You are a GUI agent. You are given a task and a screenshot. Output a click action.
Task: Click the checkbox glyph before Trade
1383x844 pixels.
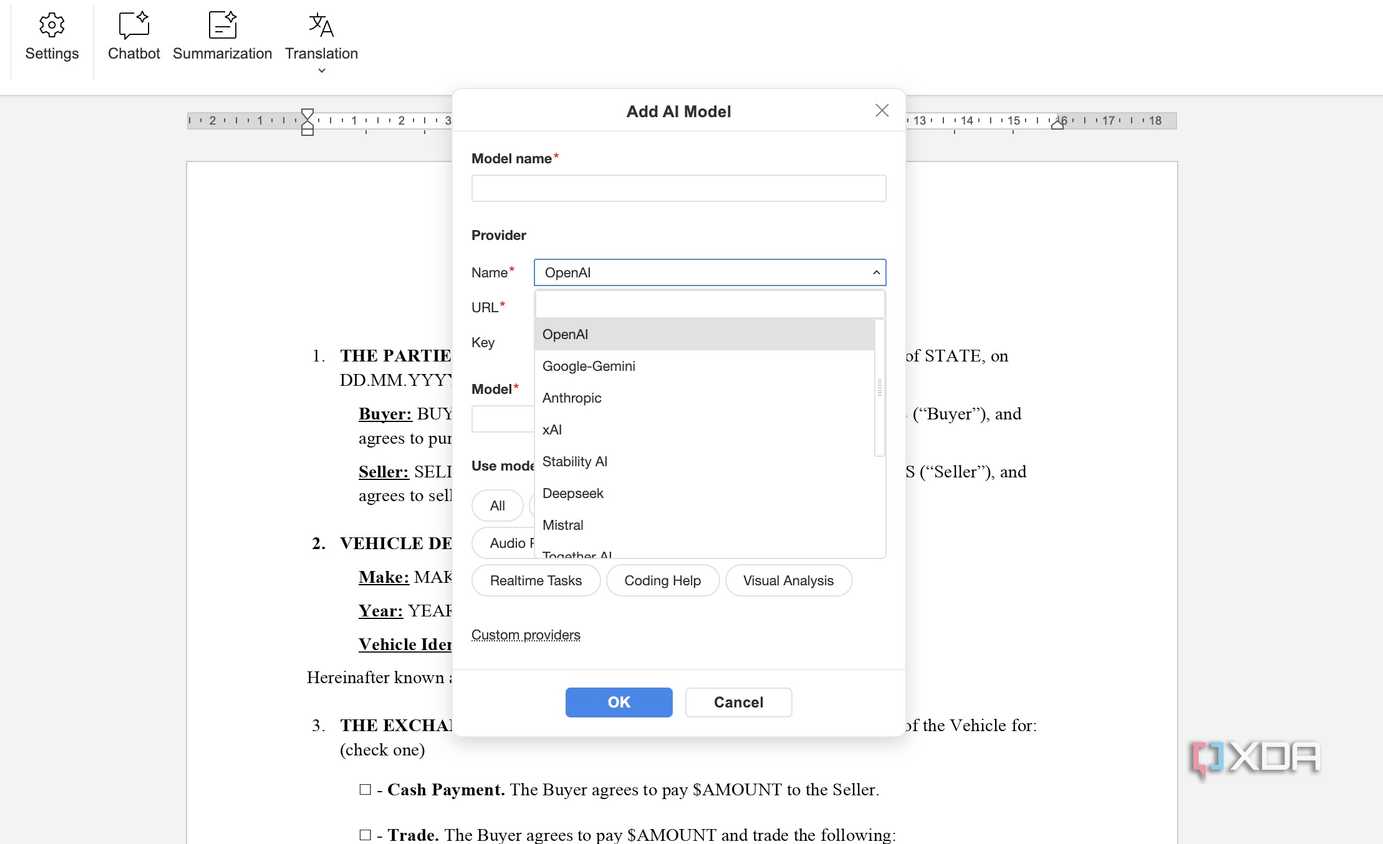pos(365,835)
